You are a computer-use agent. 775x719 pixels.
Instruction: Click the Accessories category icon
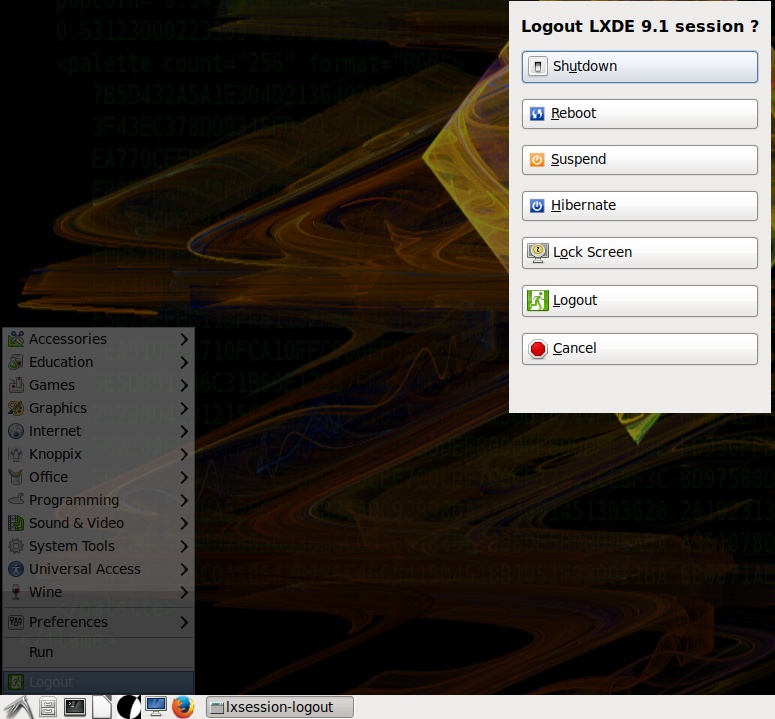coord(16,339)
